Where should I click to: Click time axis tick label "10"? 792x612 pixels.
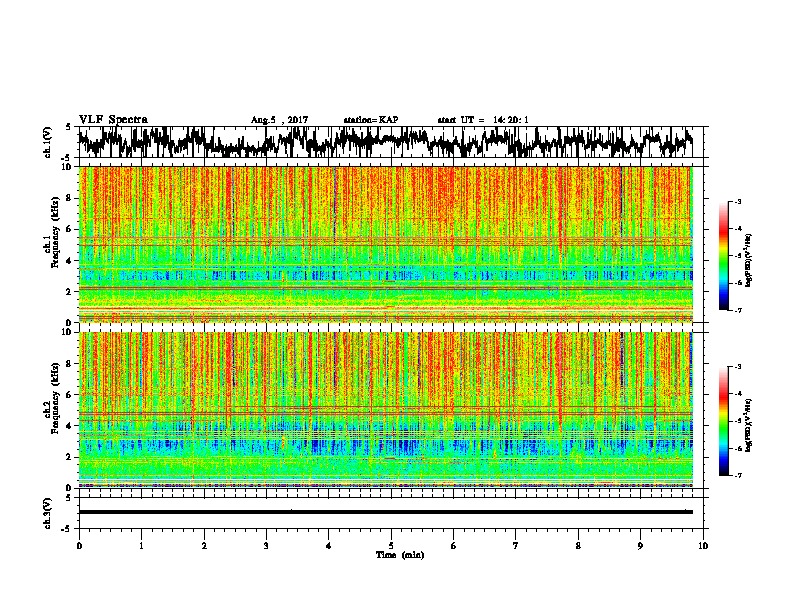pyautogui.click(x=703, y=546)
